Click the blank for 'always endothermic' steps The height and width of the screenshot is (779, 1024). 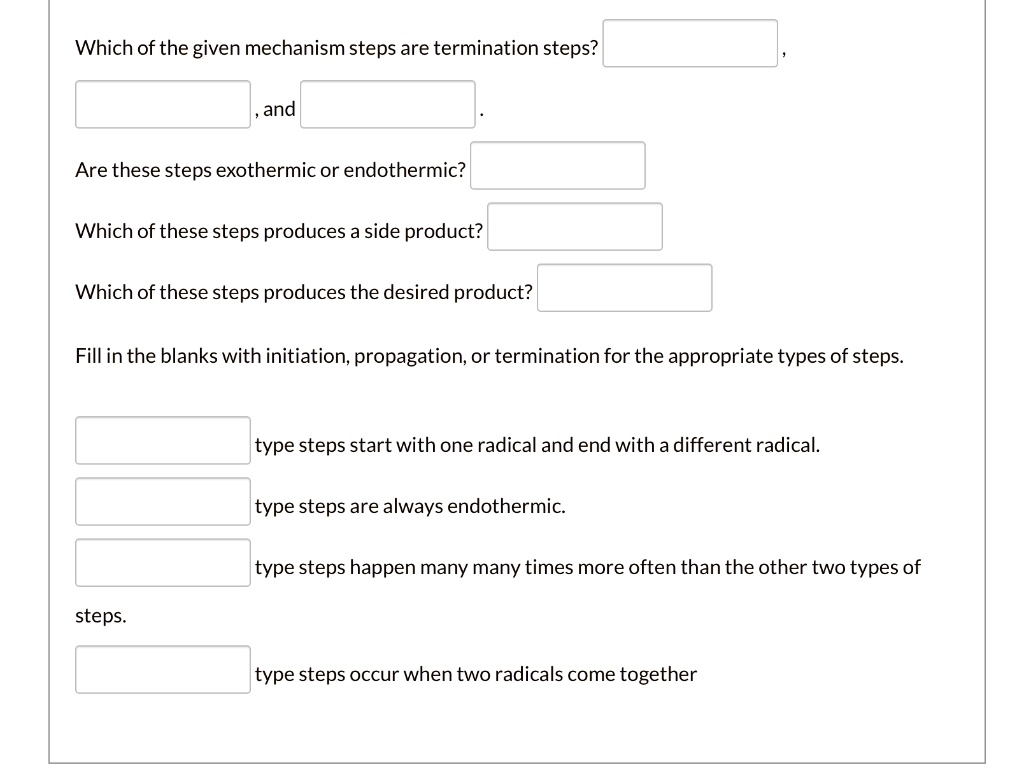pos(162,501)
